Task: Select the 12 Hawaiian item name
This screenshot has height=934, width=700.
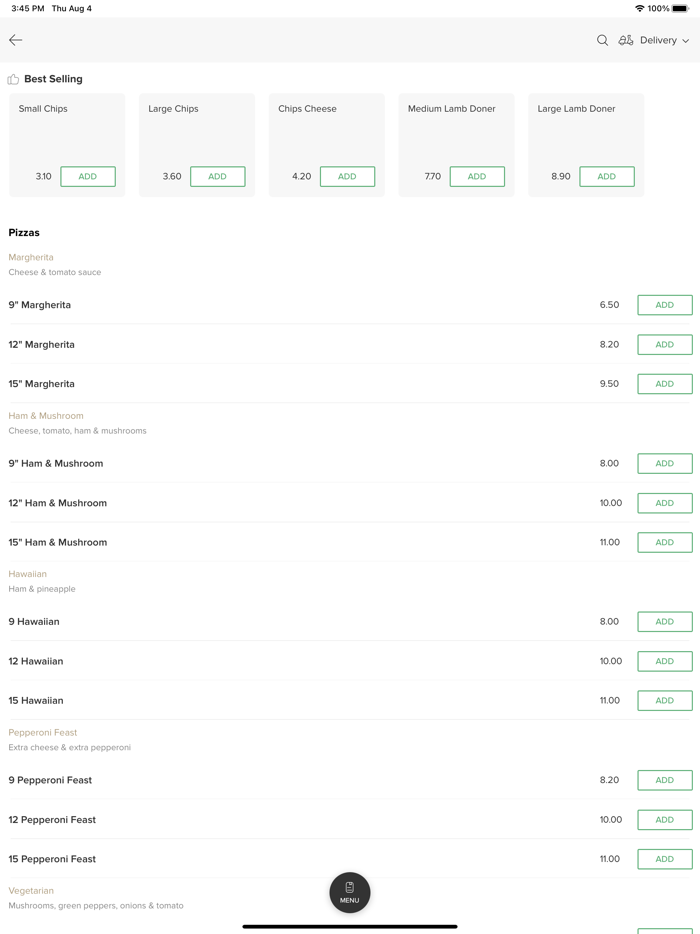Action: 36,661
